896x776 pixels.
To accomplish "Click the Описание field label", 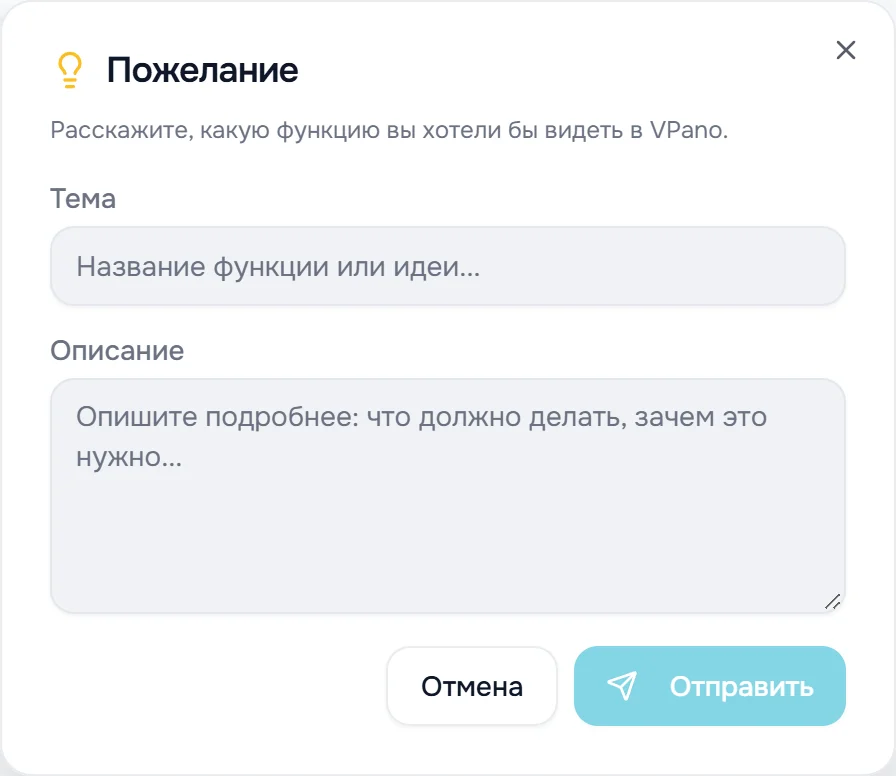I will 117,351.
